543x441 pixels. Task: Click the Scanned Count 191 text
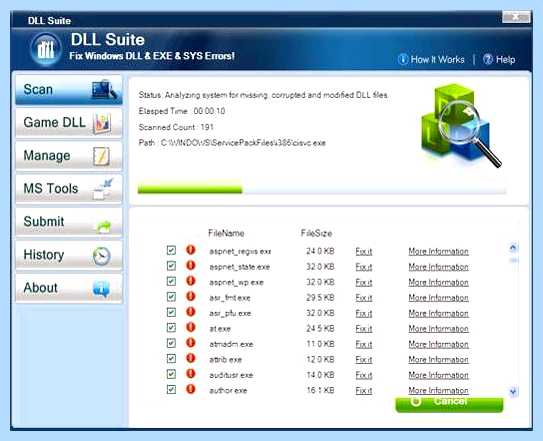176,127
